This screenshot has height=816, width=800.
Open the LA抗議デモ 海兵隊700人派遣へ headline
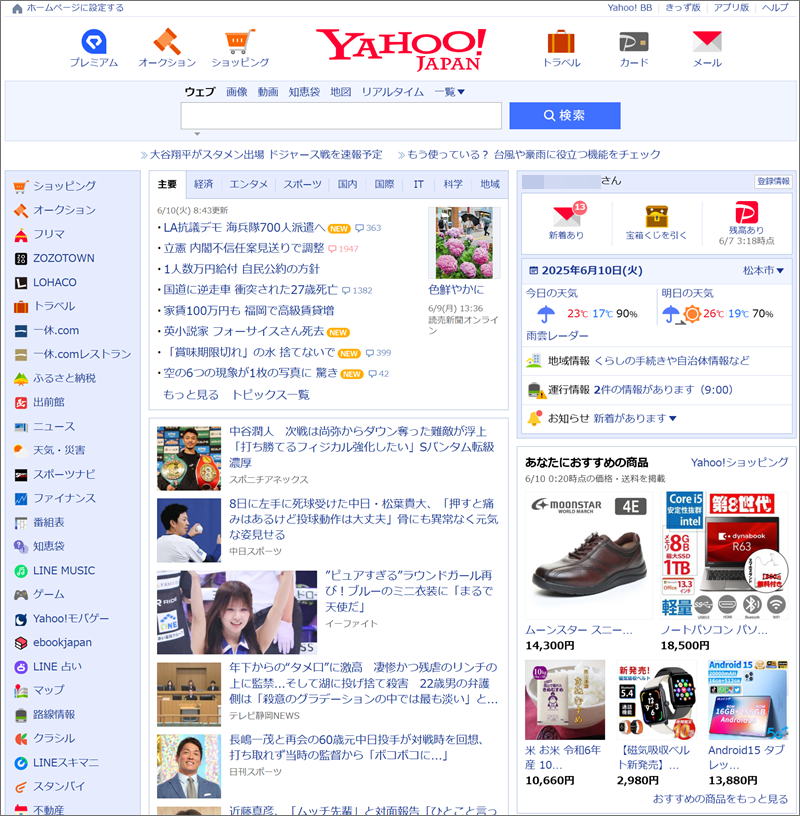point(244,227)
